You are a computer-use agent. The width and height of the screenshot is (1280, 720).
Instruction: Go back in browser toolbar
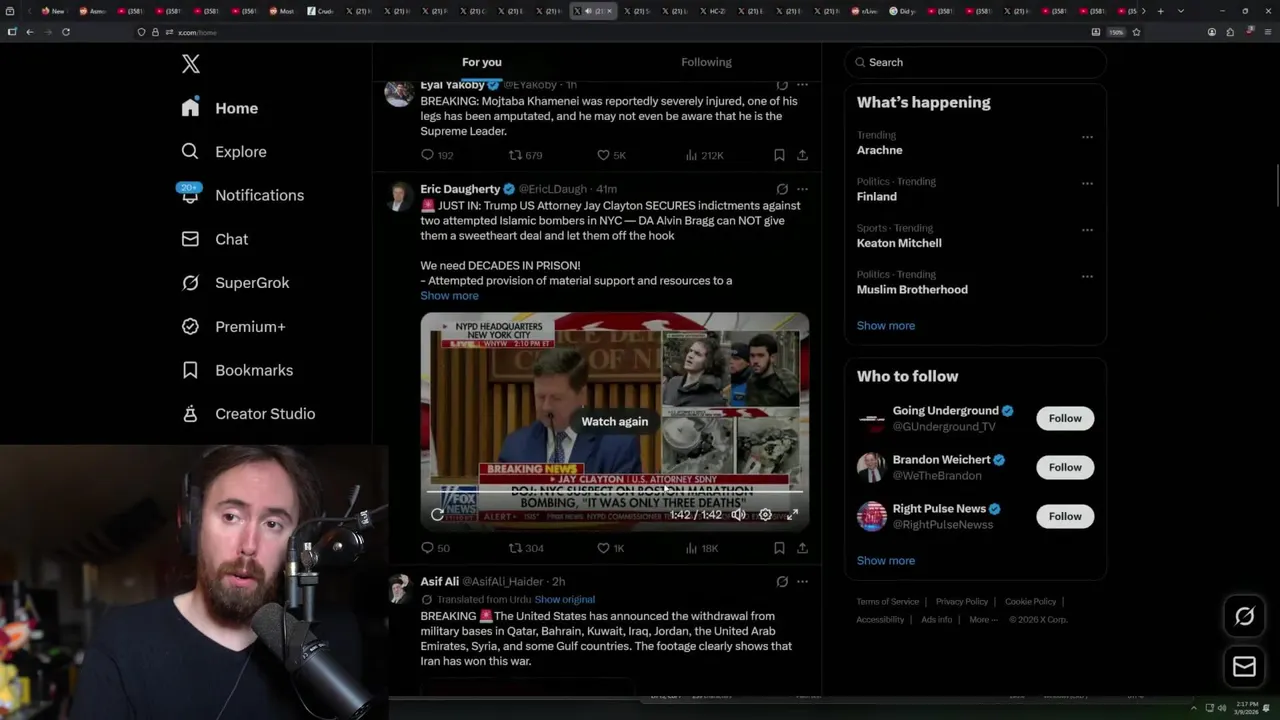tap(30, 32)
